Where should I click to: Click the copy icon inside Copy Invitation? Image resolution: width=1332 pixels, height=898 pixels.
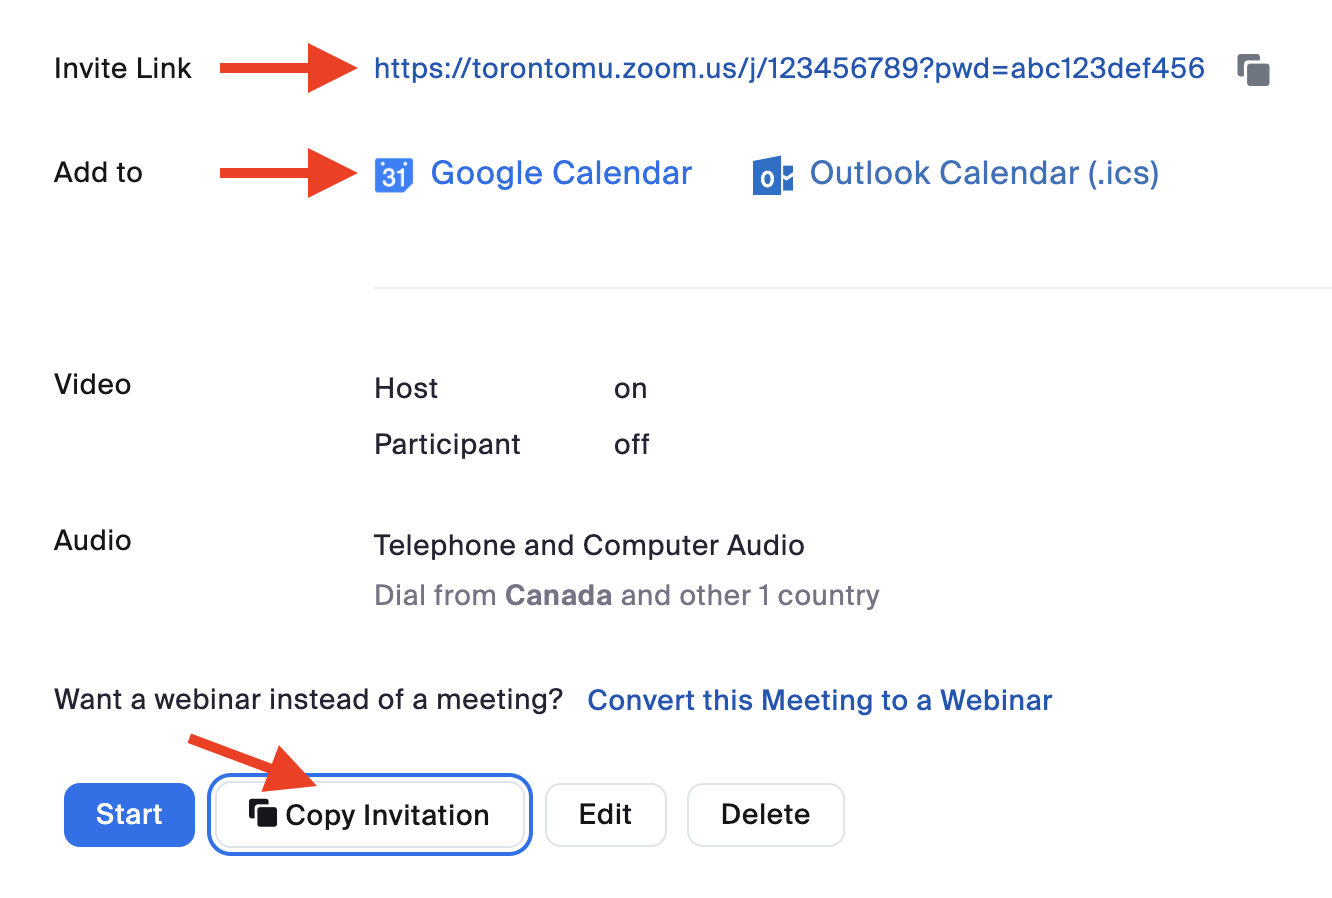tap(263, 813)
